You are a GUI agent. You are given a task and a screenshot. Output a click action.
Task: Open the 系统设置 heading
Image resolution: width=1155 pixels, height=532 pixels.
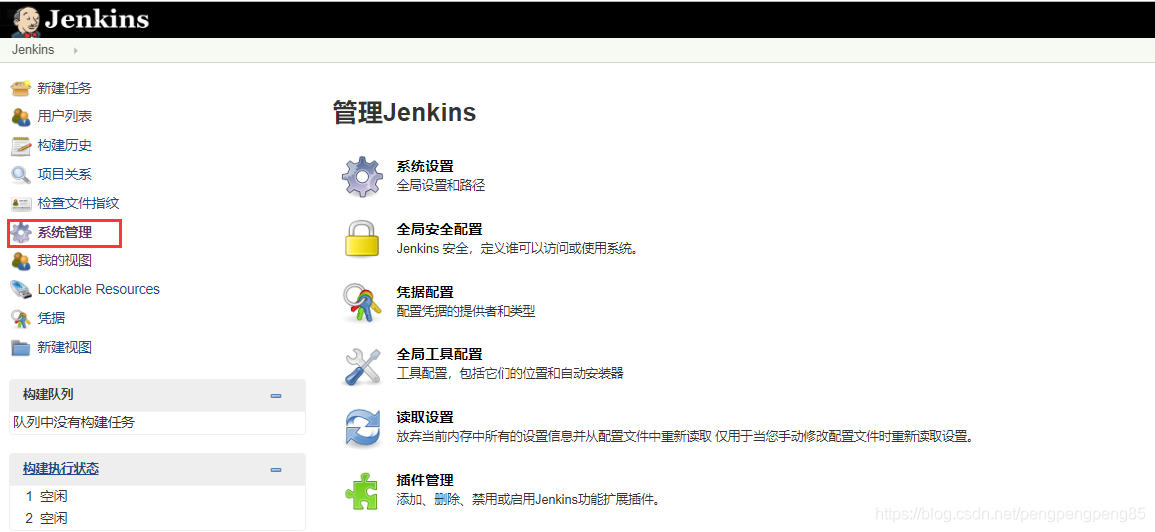[x=425, y=167]
